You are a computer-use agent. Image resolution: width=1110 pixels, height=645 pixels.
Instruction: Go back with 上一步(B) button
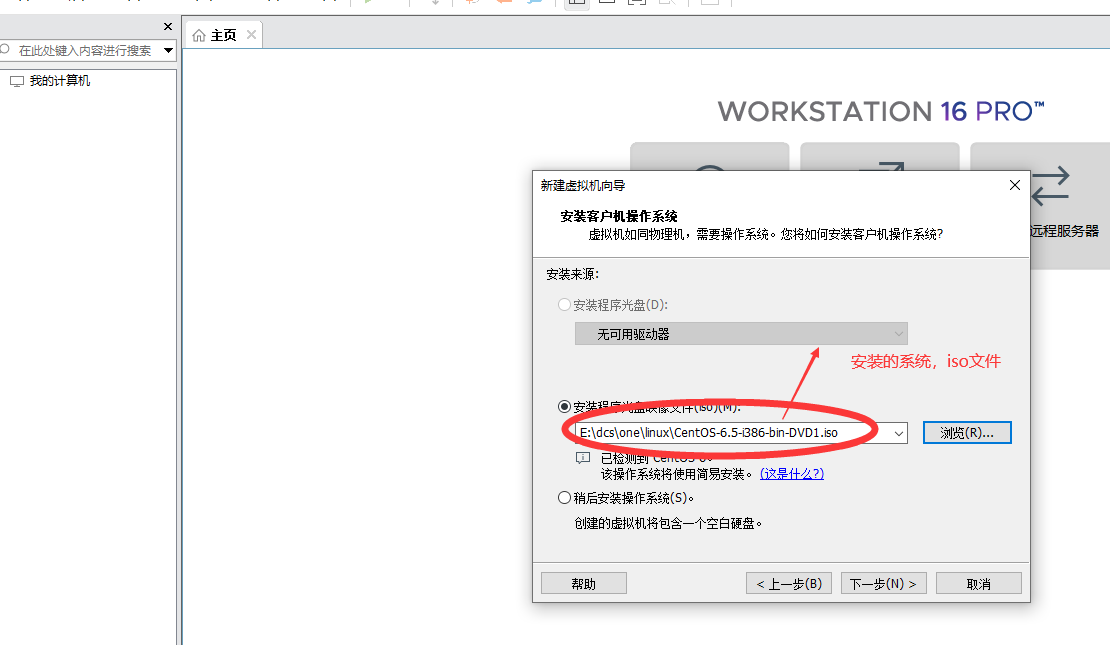point(789,583)
